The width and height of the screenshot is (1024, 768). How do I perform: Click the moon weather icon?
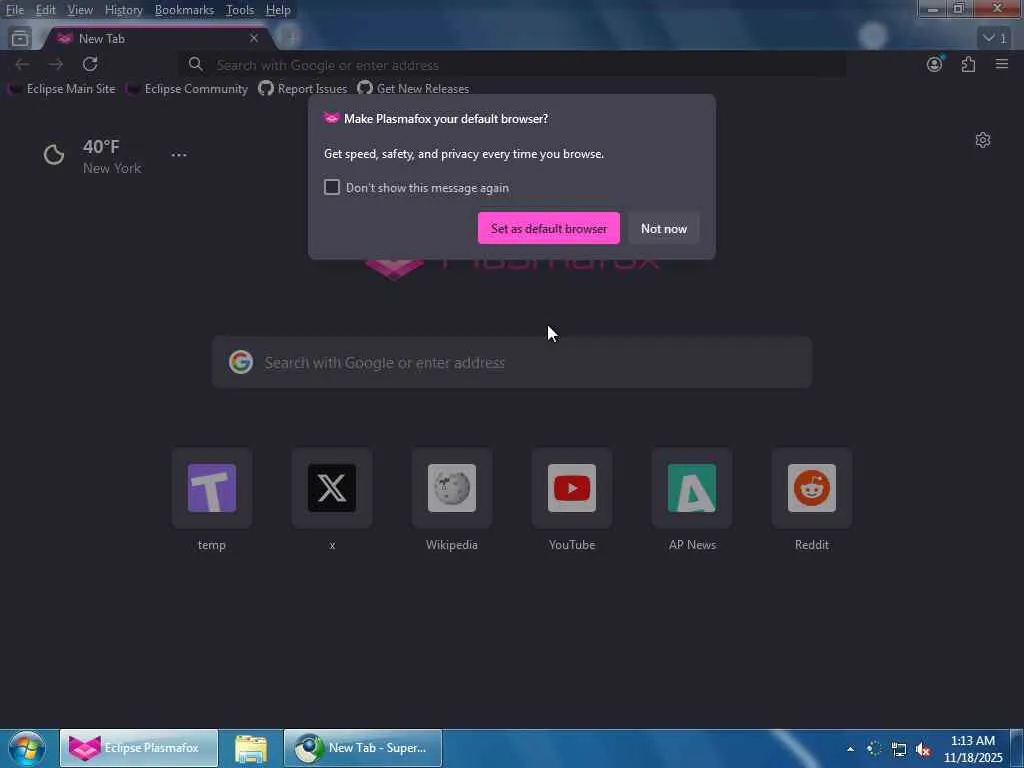tap(54, 155)
